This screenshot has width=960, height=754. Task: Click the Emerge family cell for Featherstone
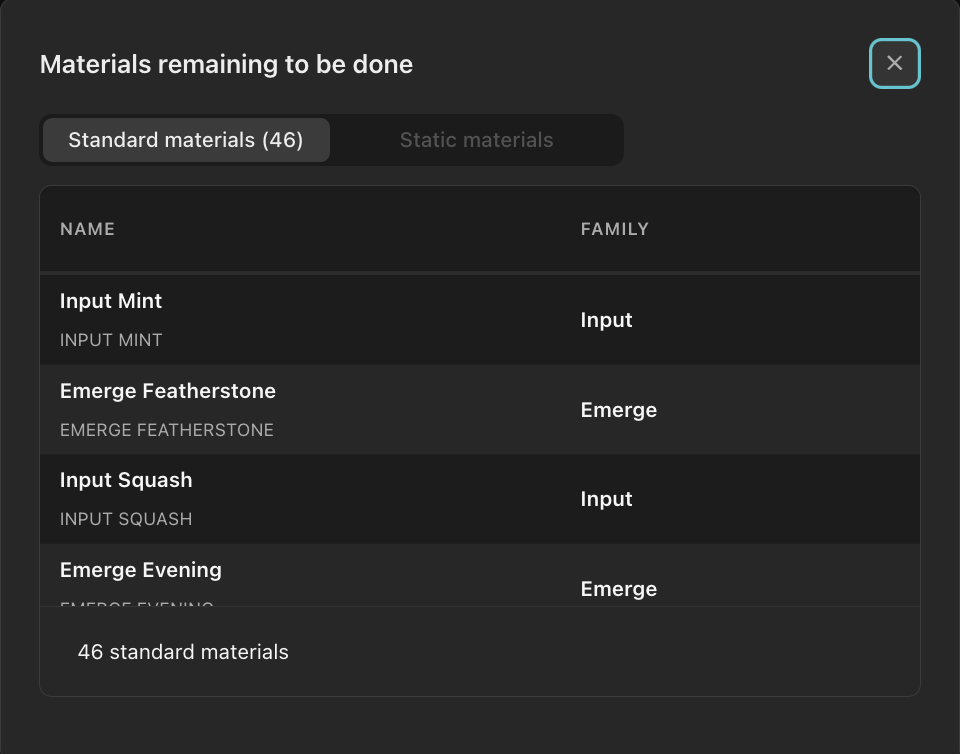coord(618,410)
